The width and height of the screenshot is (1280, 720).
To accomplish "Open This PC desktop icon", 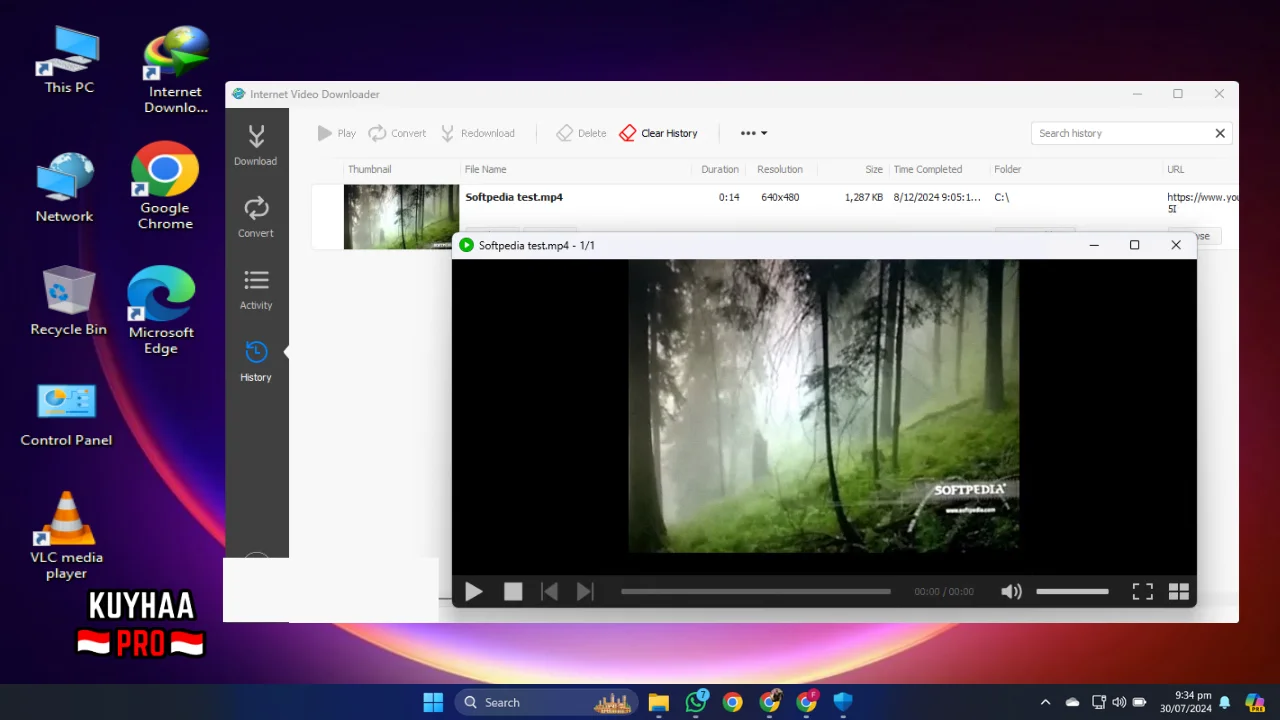I will (x=69, y=60).
